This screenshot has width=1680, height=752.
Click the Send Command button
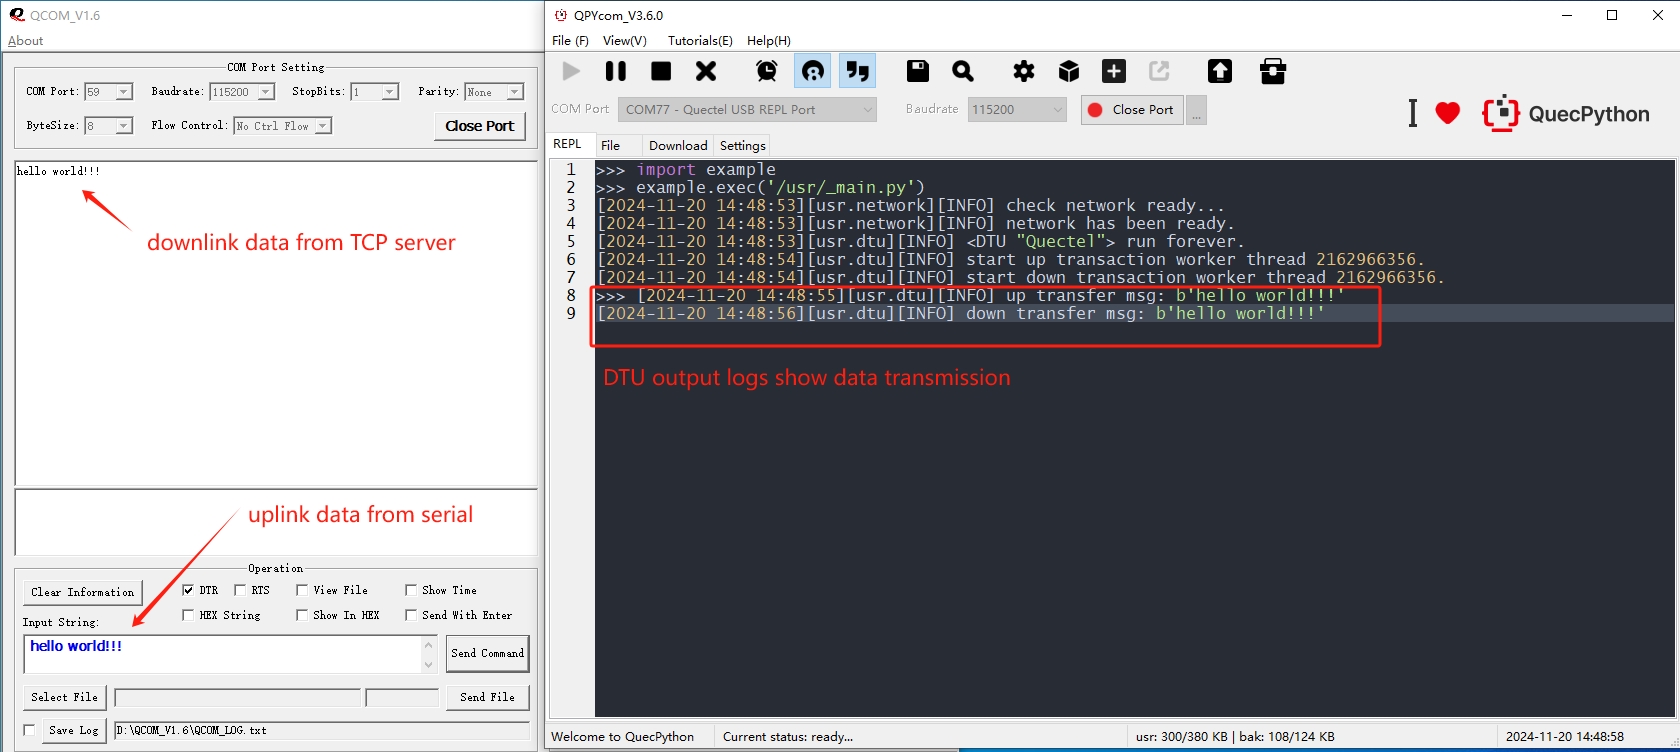488,653
